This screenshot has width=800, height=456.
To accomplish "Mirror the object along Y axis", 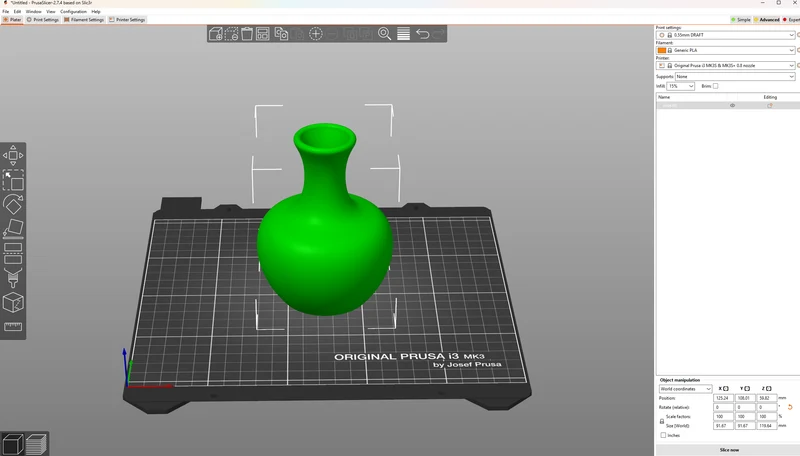I will [745, 389].
